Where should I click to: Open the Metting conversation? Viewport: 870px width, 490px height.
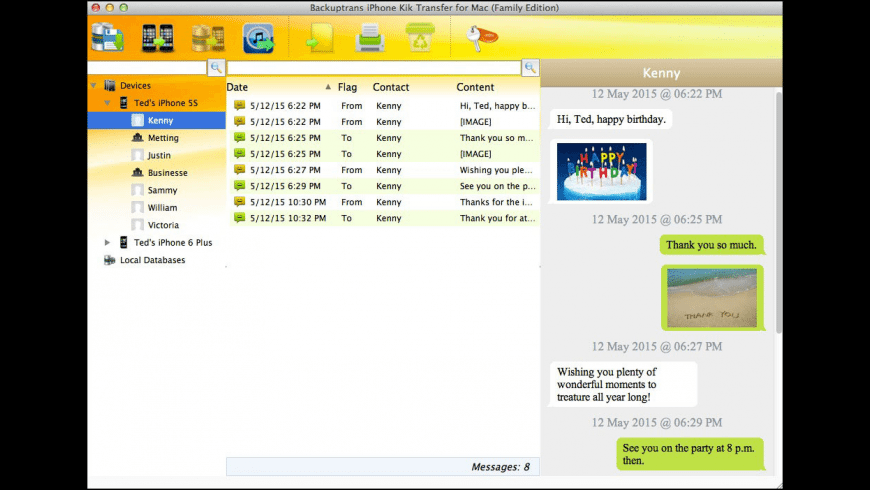coord(163,138)
